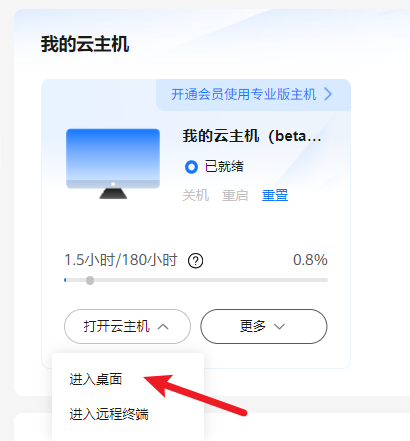Click the up chevron on 打开云主机
This screenshot has height=441, width=410.
(x=163, y=327)
